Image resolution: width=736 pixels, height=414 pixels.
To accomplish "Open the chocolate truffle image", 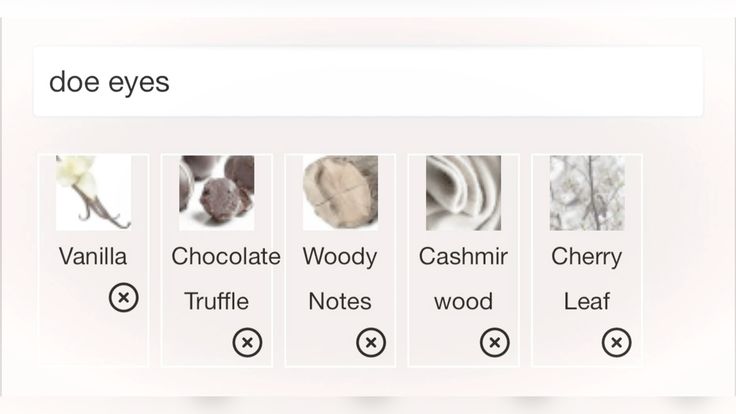I will [216, 192].
